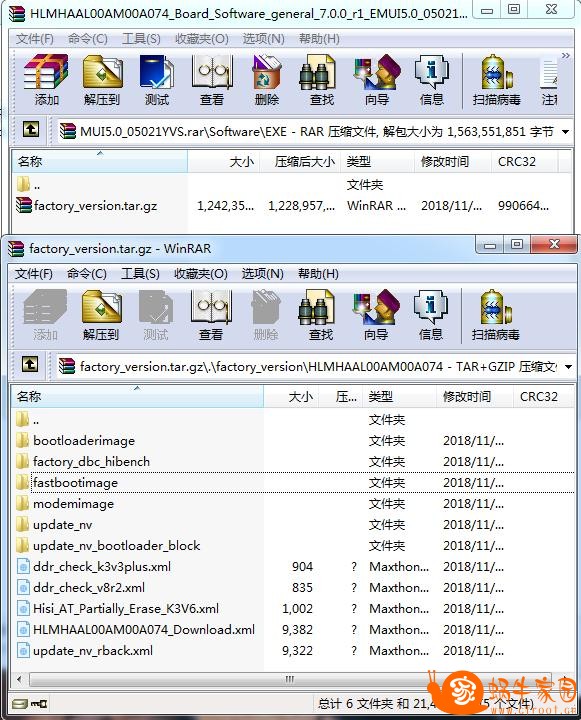Image resolution: width=581 pixels, height=720 pixels.
Task: Sort by 压缩后大小 column in top window
Action: pos(300,162)
